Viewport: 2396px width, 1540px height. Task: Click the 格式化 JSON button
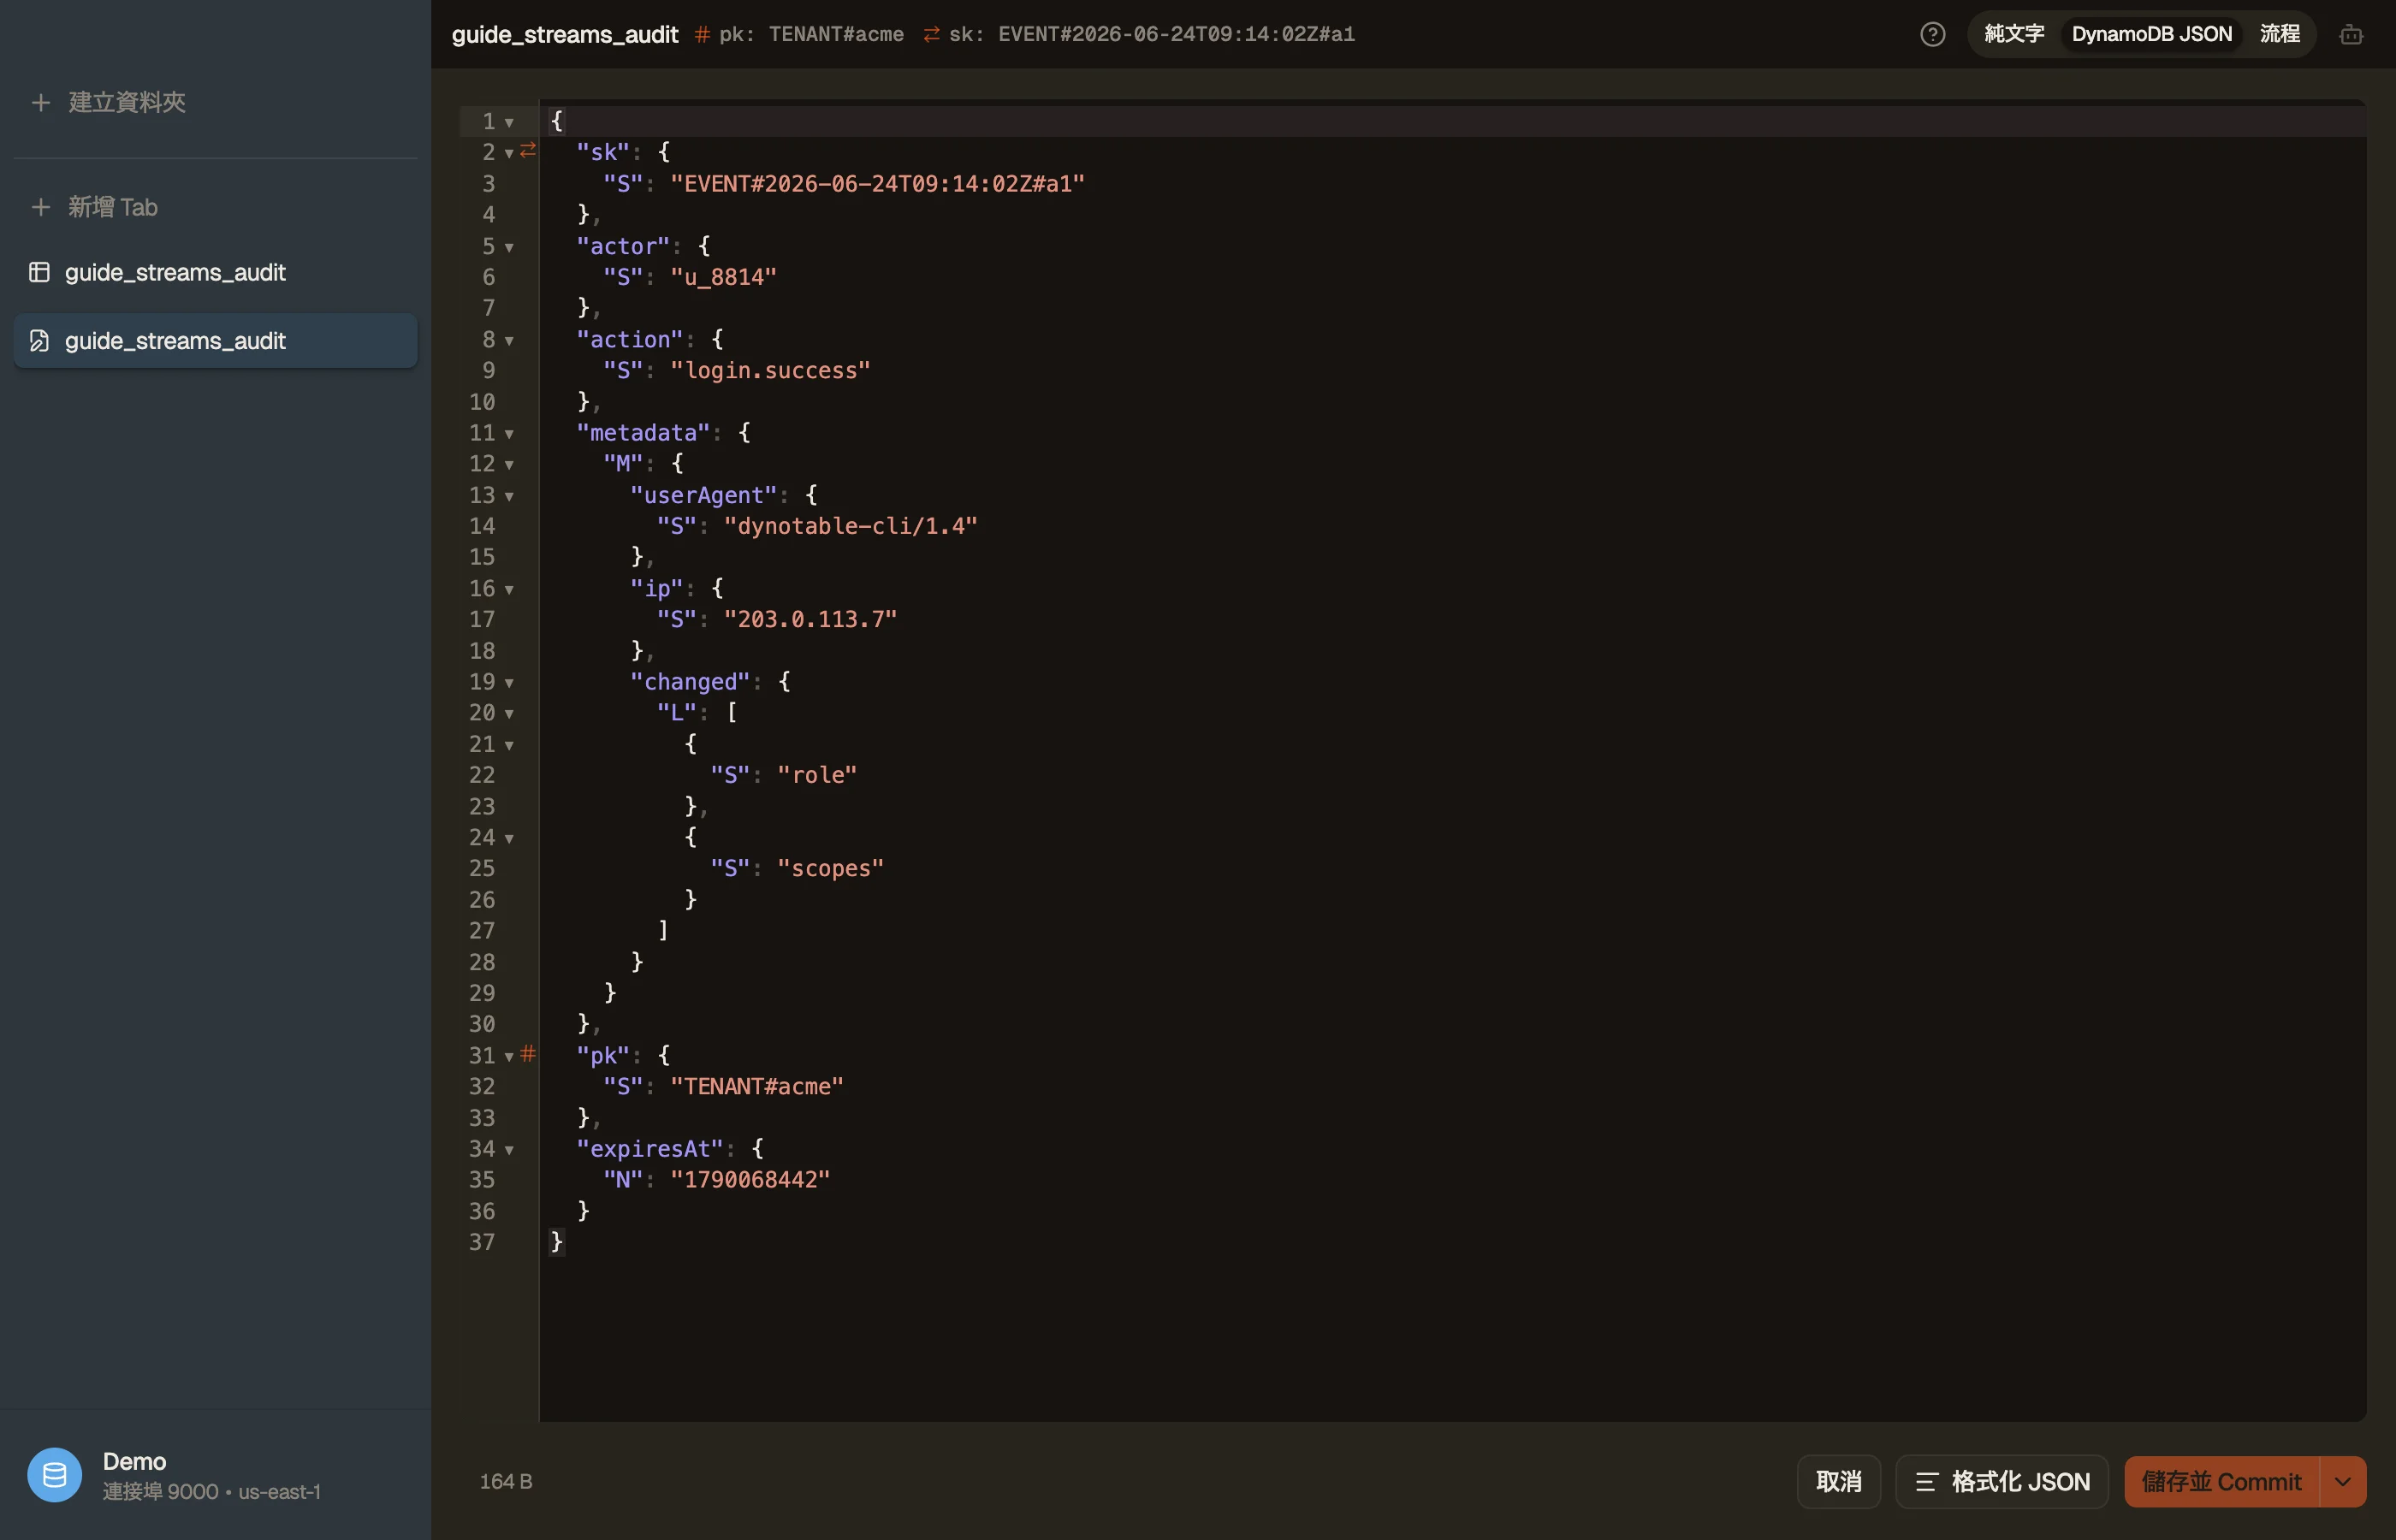click(x=2001, y=1481)
